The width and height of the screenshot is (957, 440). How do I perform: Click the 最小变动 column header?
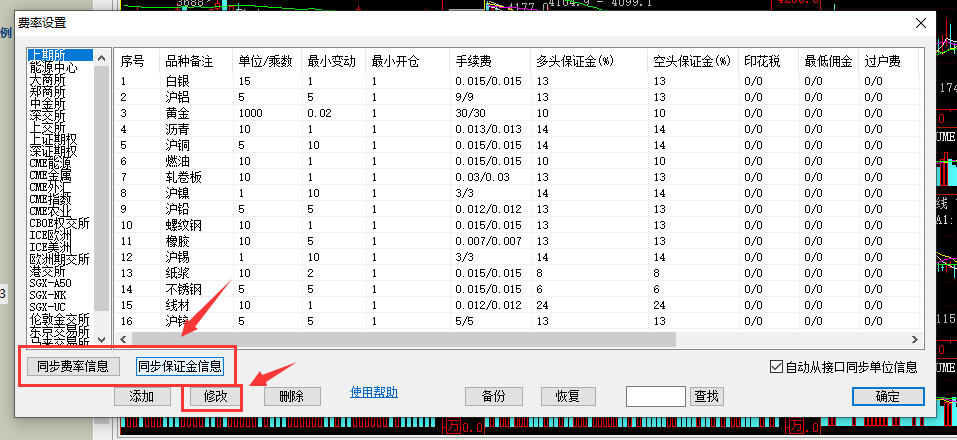pyautogui.click(x=334, y=61)
